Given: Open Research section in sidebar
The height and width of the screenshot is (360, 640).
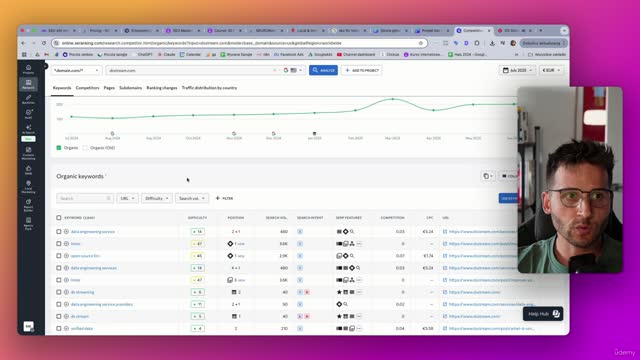Looking at the screenshot, I should coord(28,84).
